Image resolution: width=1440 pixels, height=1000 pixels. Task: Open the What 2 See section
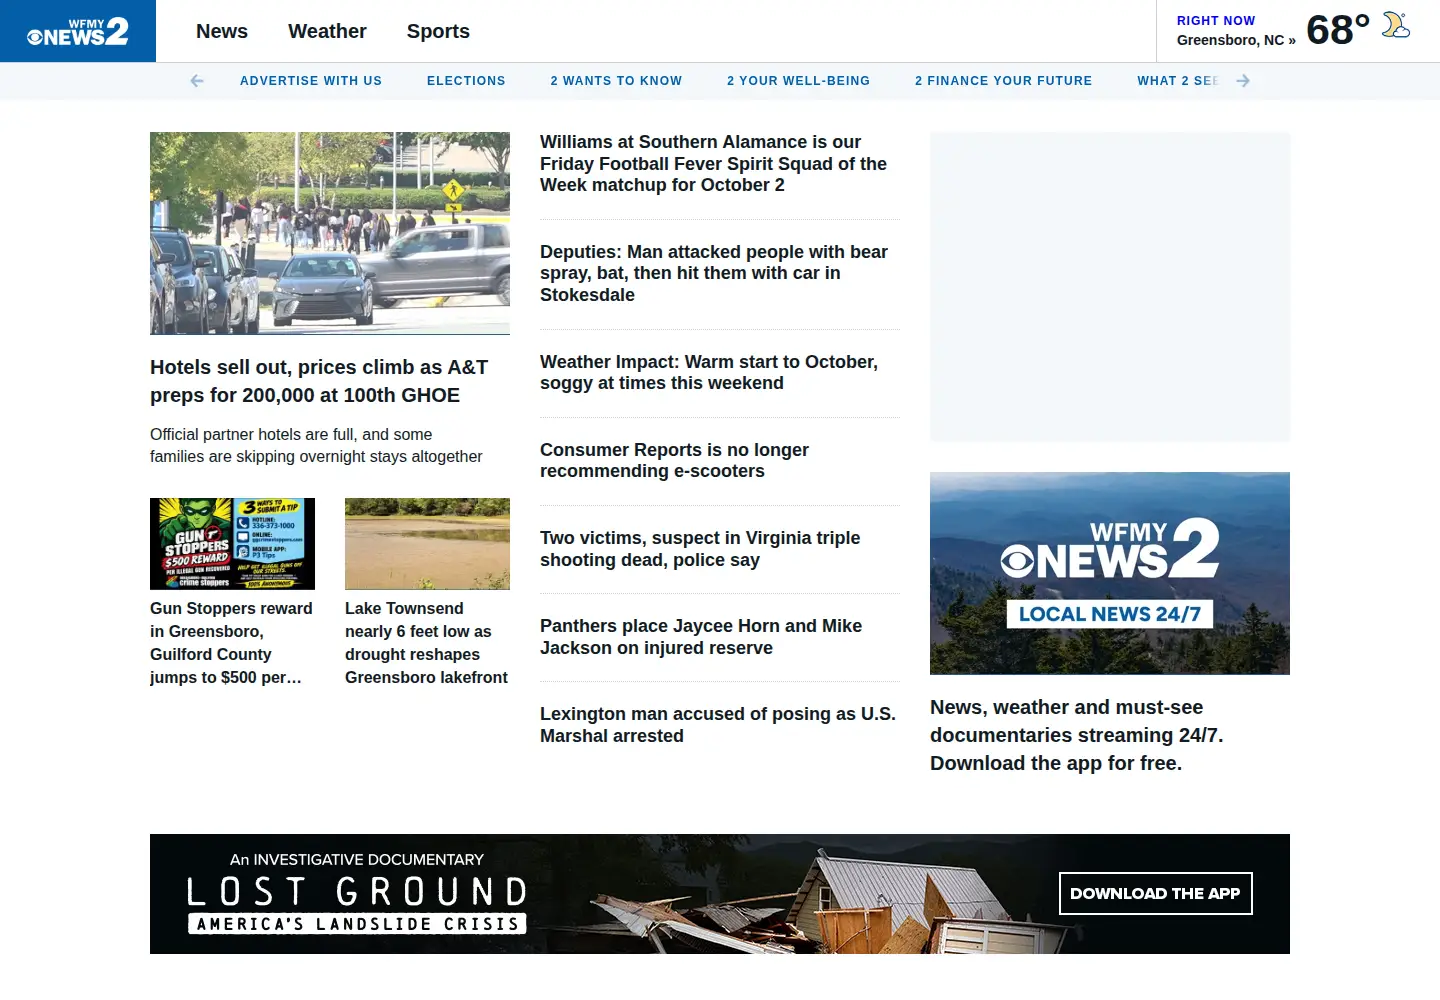click(1177, 81)
